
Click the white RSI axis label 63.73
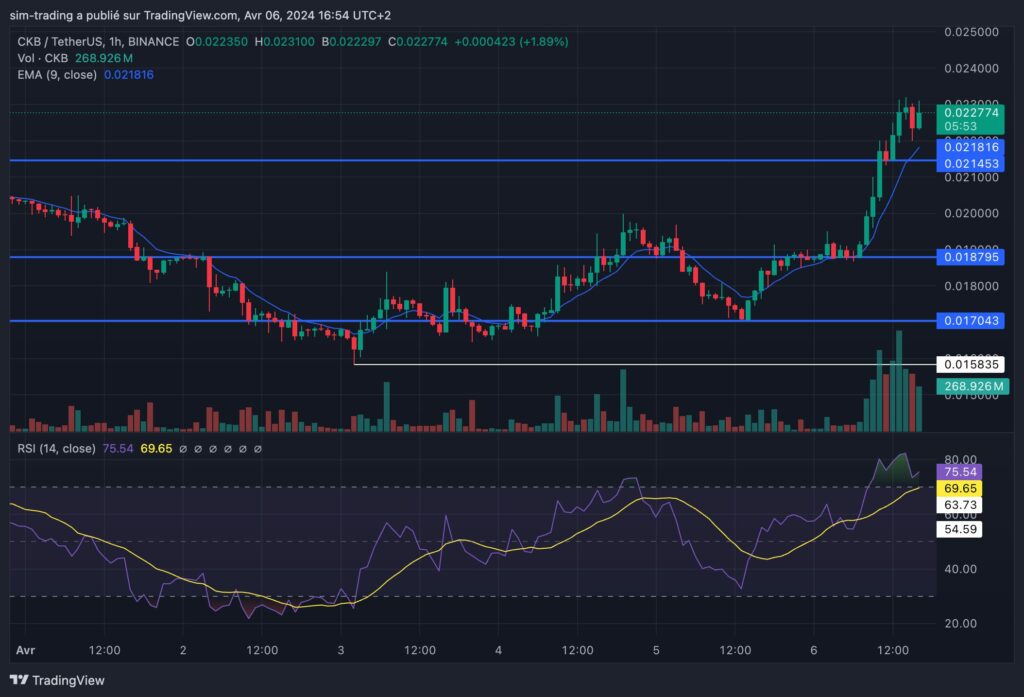pyautogui.click(x=959, y=505)
